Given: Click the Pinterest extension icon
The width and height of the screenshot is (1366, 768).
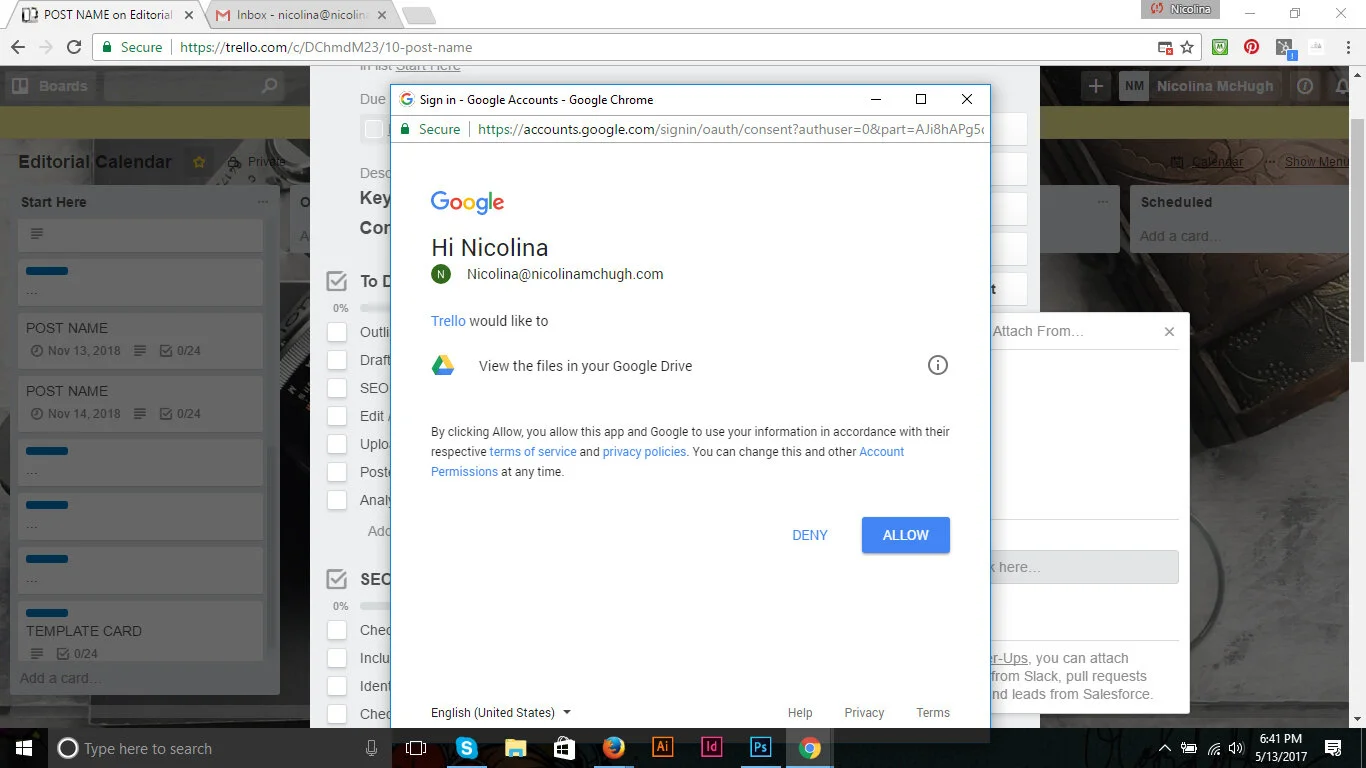Looking at the screenshot, I should tap(1251, 47).
